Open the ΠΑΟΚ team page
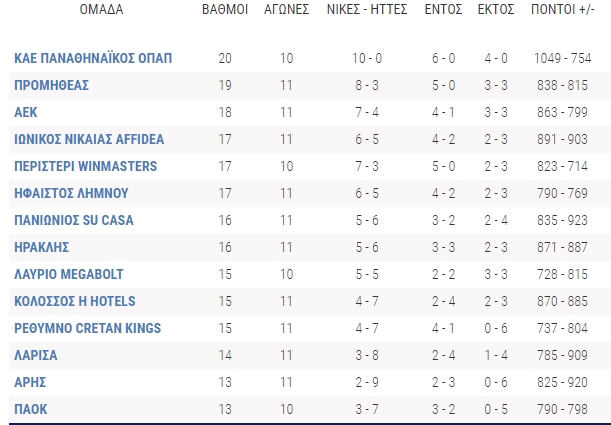The image size is (611, 425). 30,409
